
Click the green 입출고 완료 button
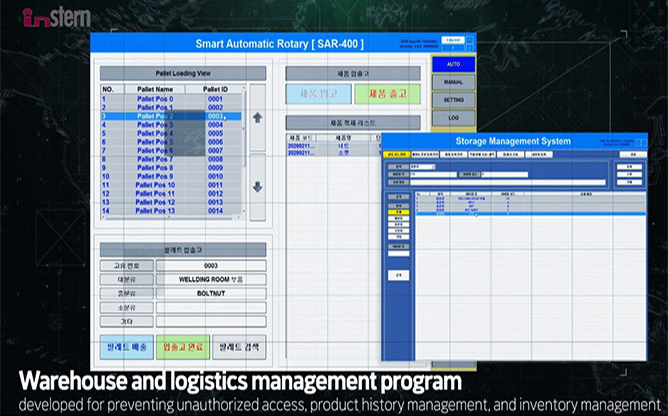(183, 347)
